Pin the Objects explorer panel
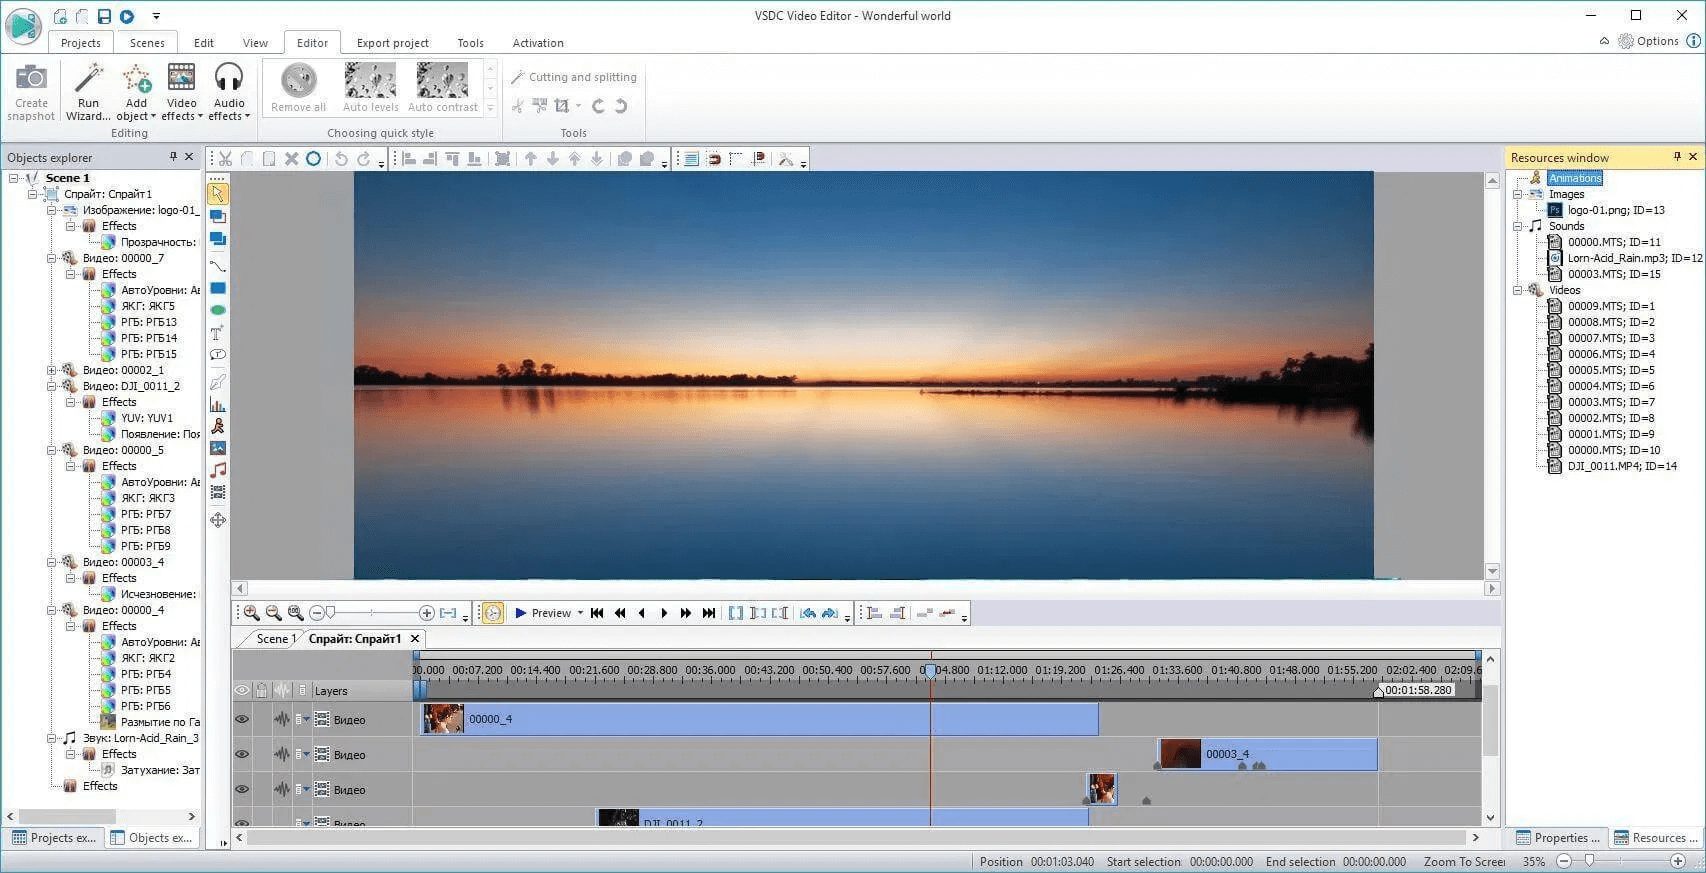 pyautogui.click(x=173, y=157)
